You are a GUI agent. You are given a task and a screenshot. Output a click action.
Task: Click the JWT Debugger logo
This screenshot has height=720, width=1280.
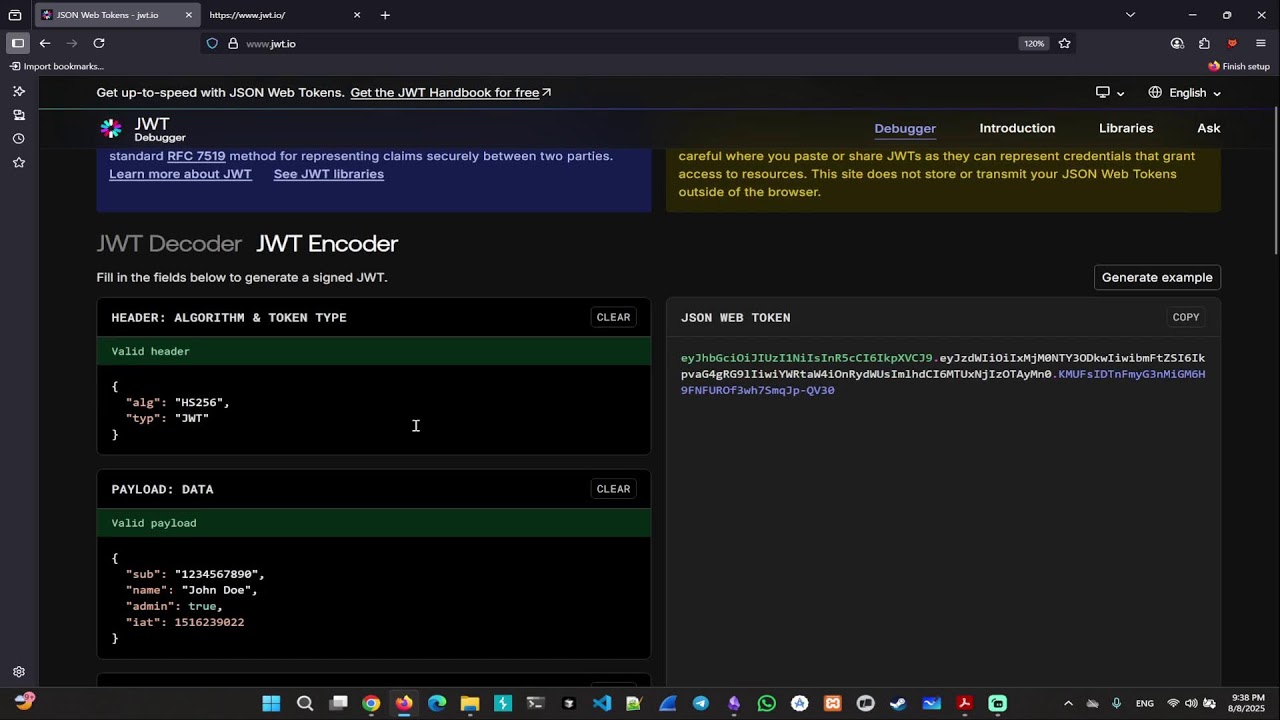pos(143,129)
